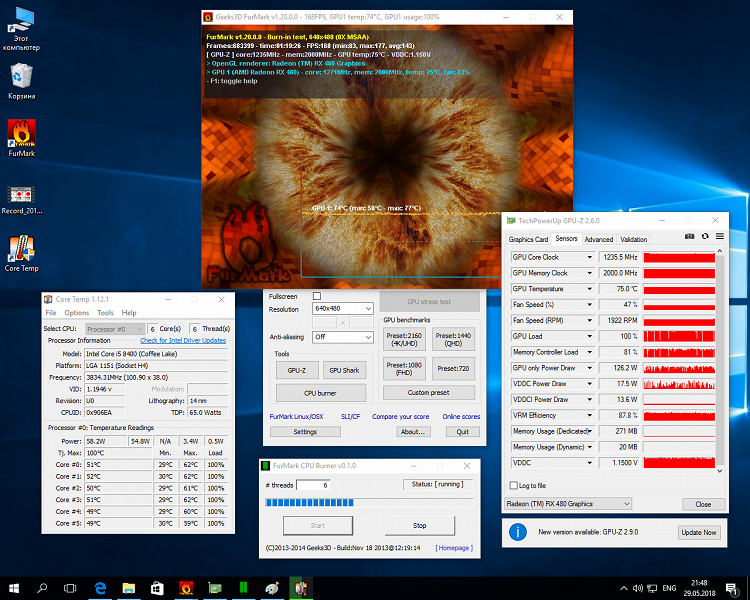Enable the Fullscreen checkbox in FurMark
750x600 pixels.
[317, 296]
